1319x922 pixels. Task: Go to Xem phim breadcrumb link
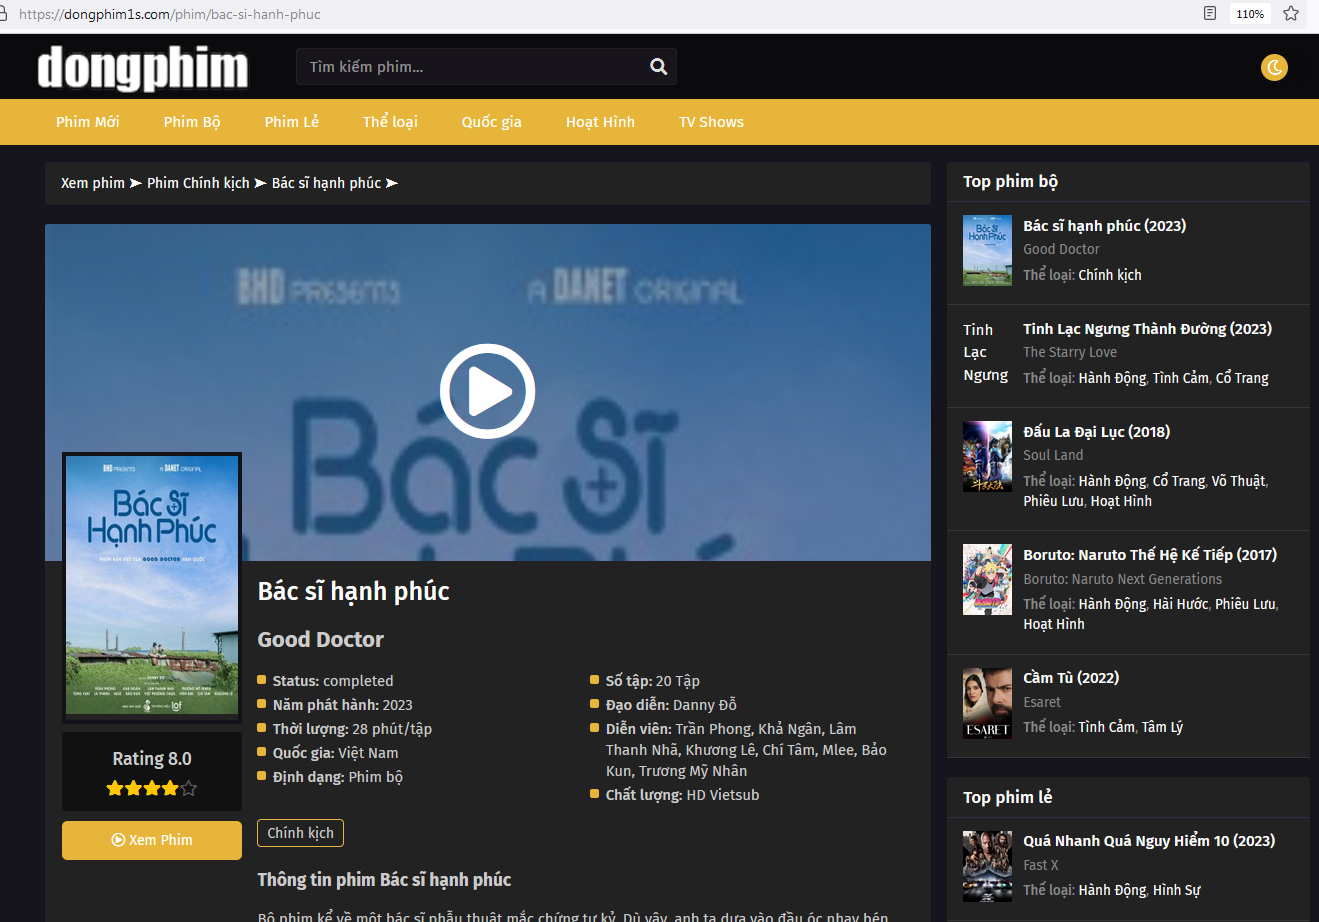pos(93,183)
